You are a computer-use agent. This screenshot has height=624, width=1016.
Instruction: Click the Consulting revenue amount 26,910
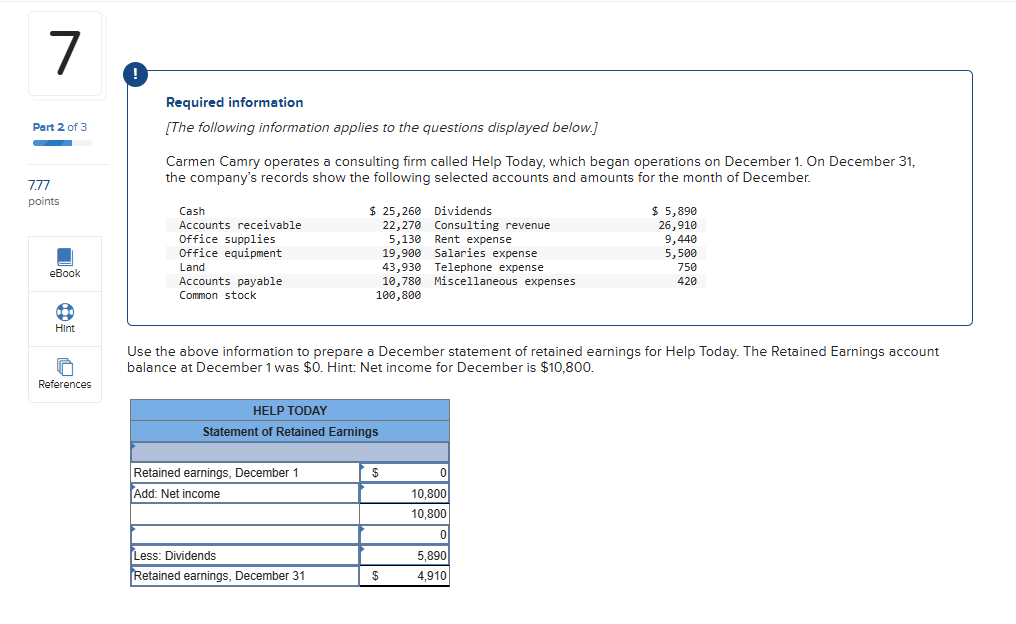coord(678,225)
